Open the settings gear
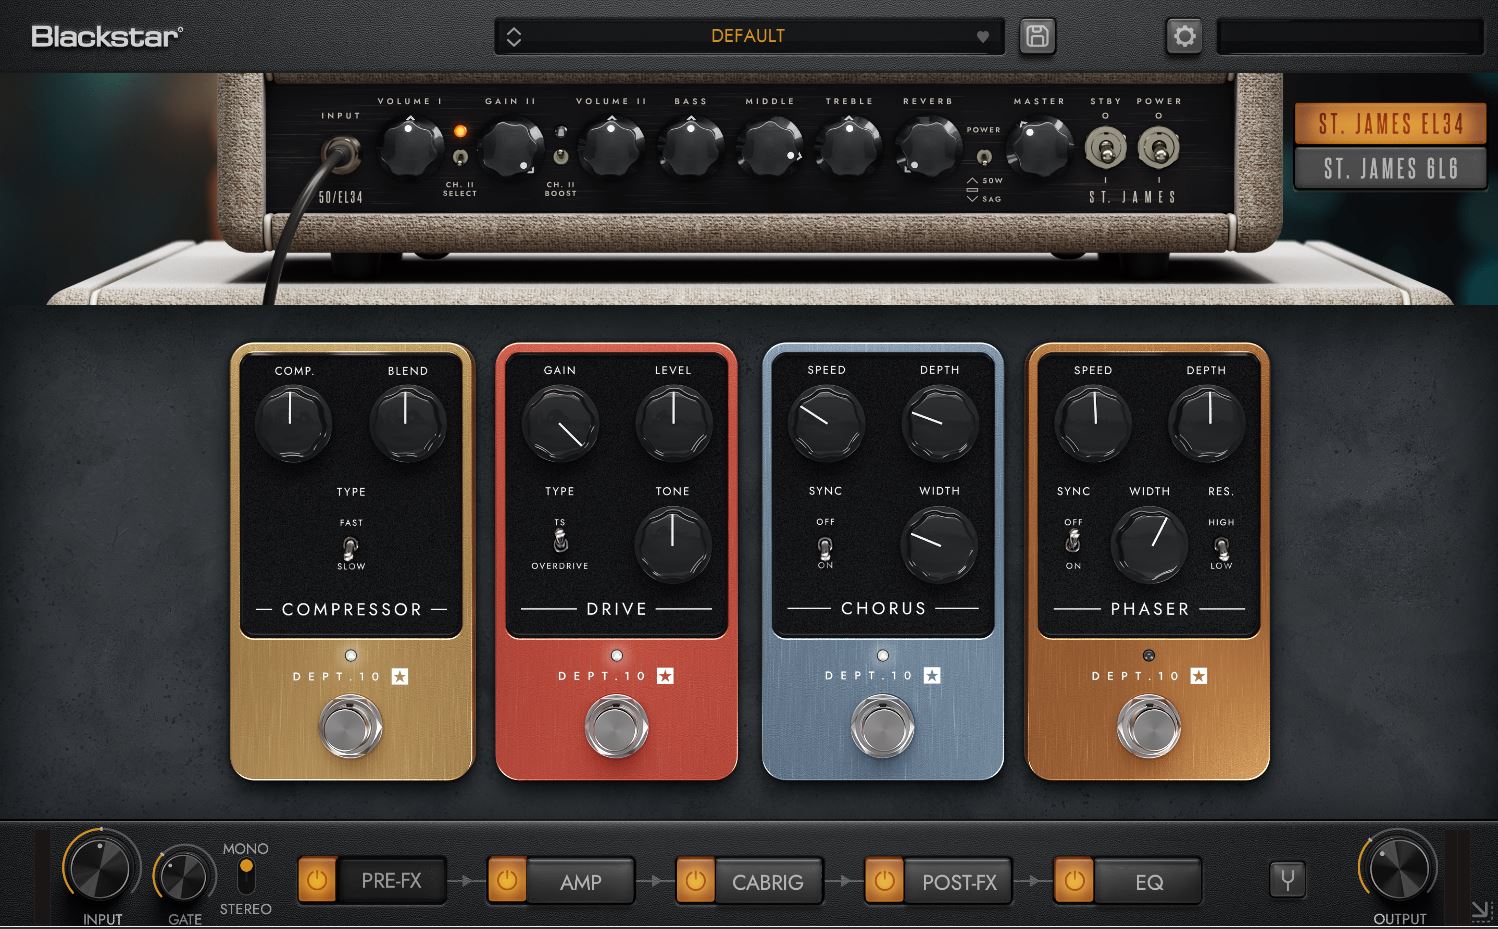 click(1183, 35)
